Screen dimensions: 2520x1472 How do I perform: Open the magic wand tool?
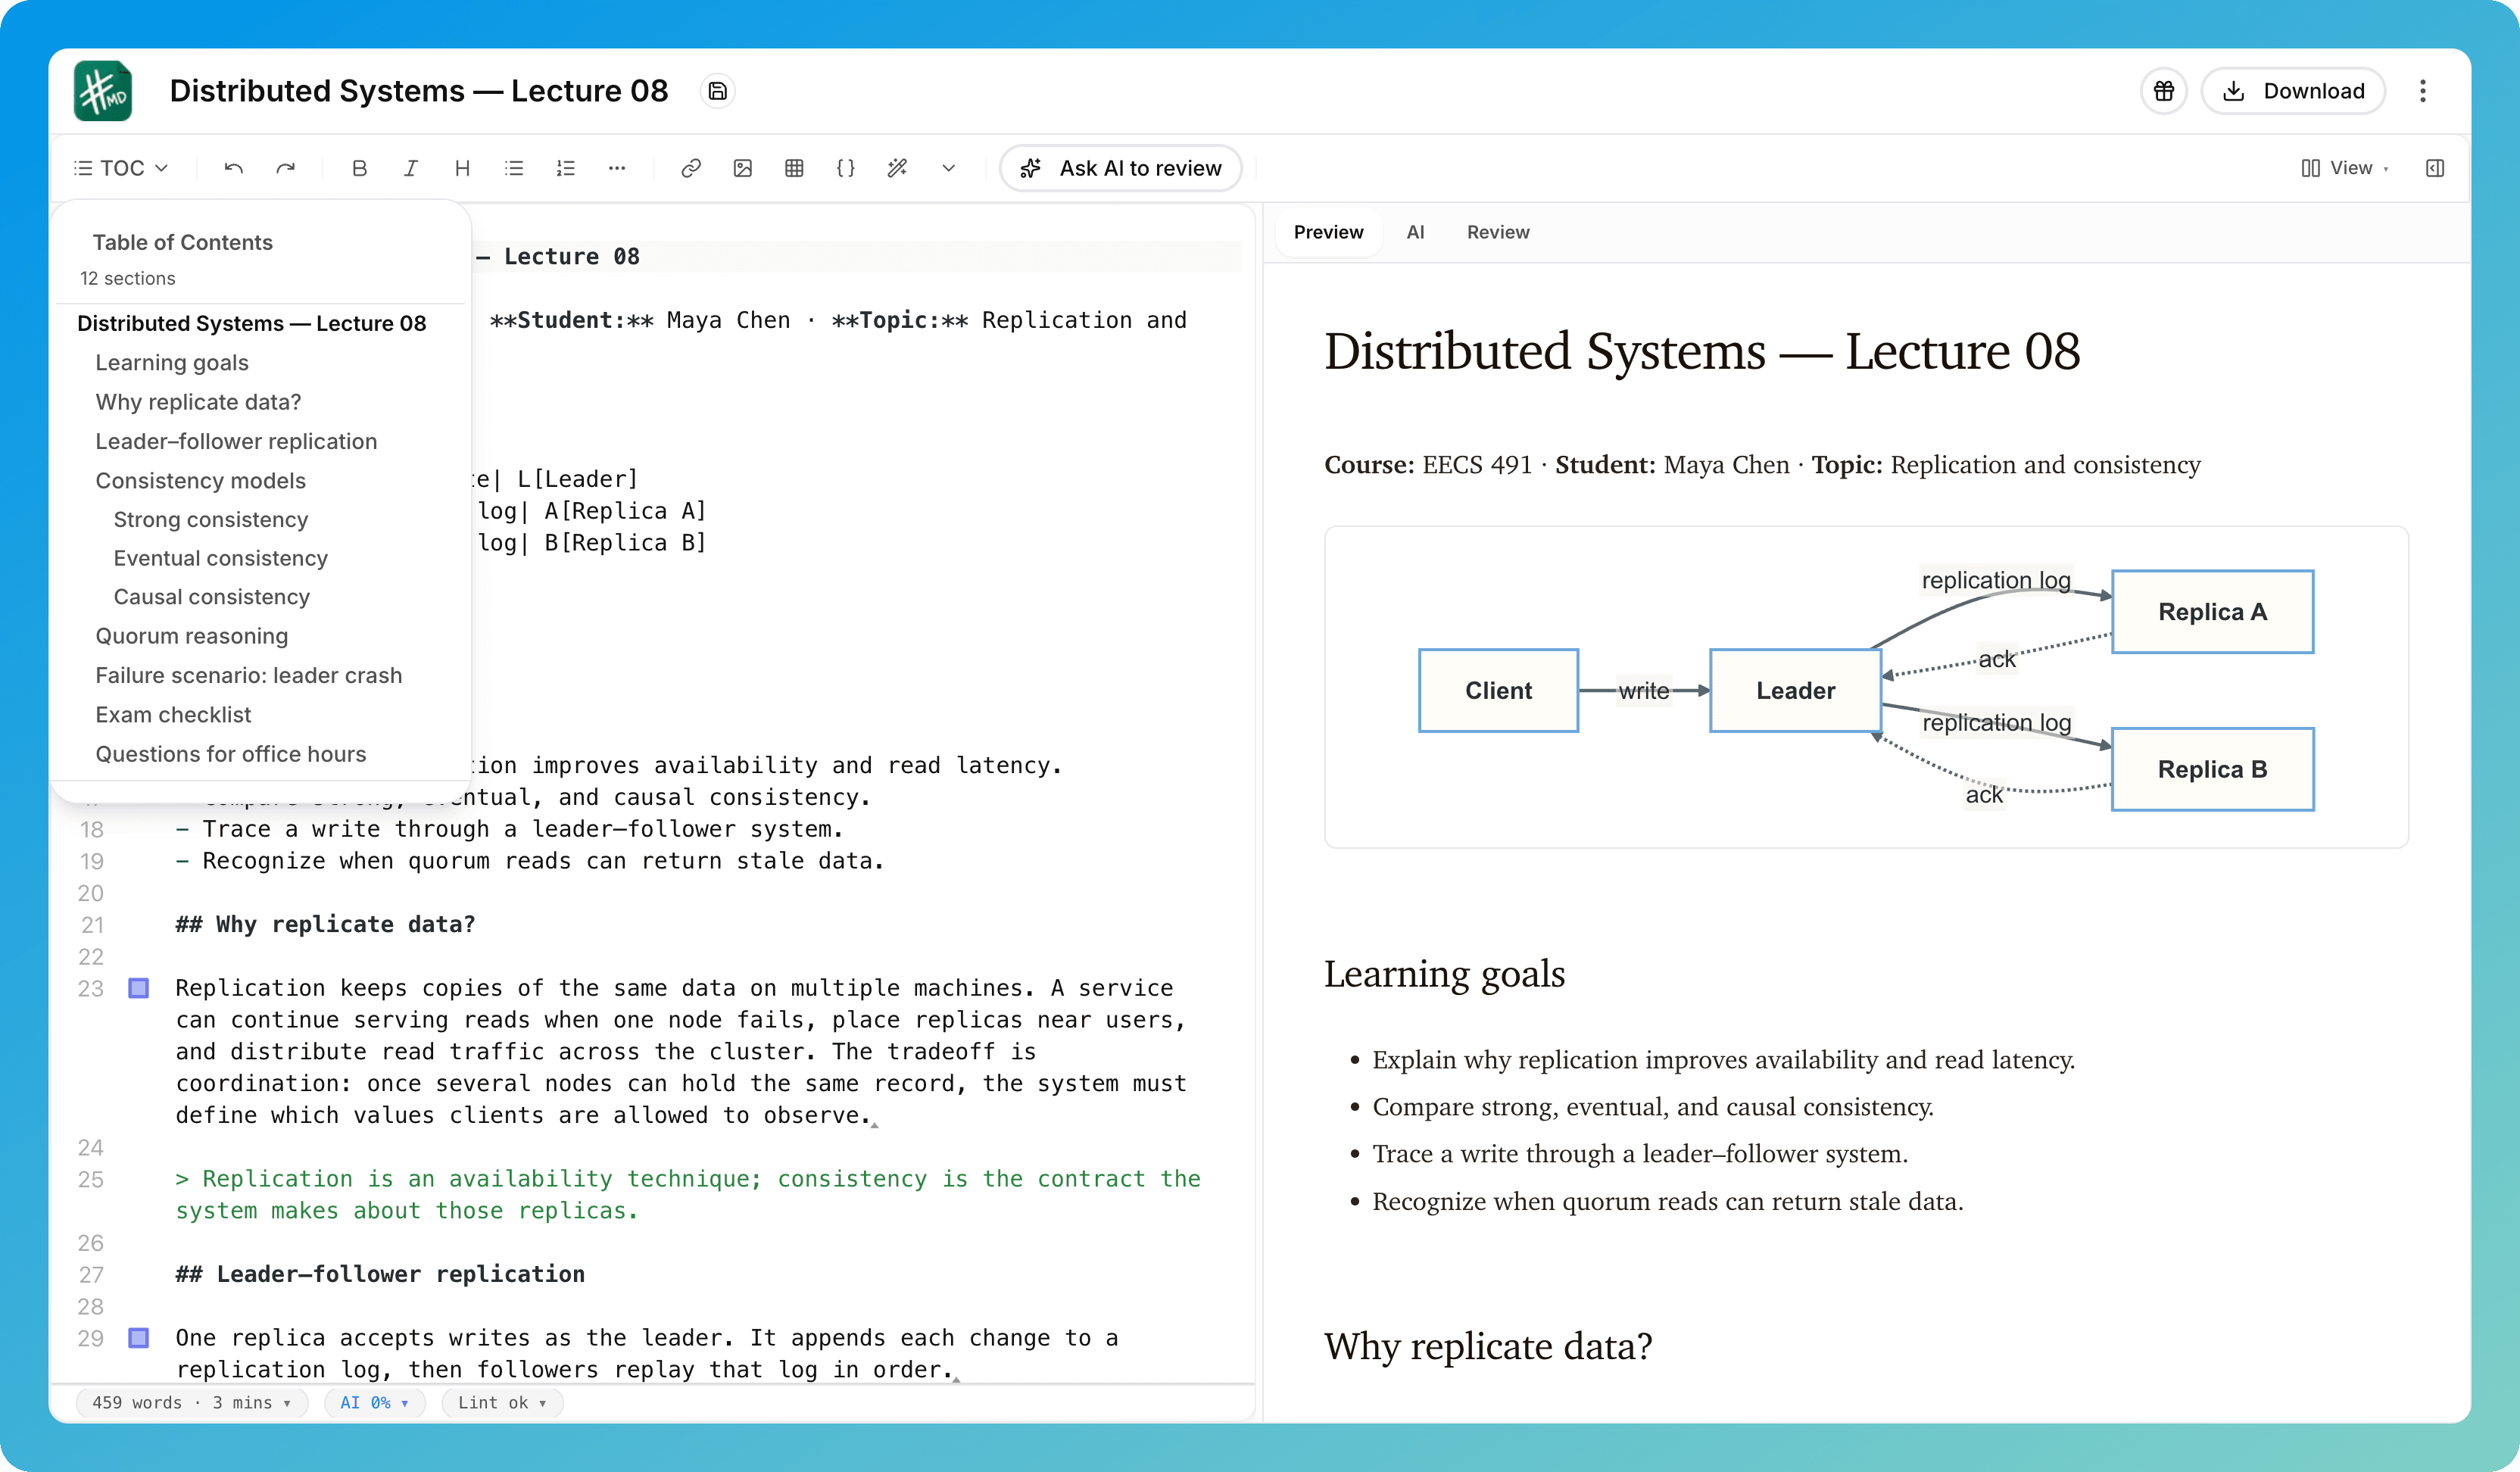click(898, 168)
